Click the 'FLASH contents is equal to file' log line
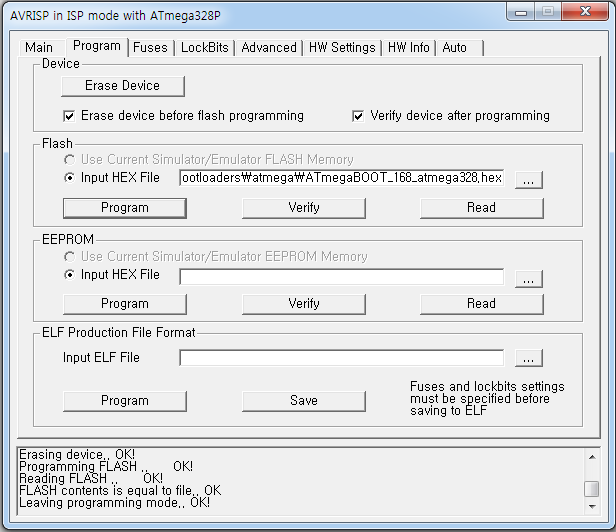This screenshot has width=616, height=532. 120,491
